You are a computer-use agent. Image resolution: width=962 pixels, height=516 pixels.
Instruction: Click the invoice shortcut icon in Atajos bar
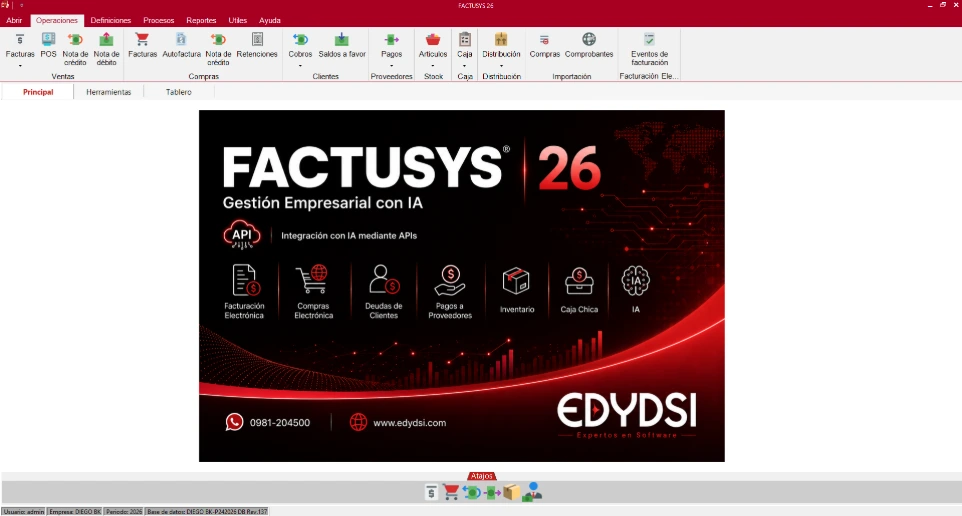pos(431,492)
